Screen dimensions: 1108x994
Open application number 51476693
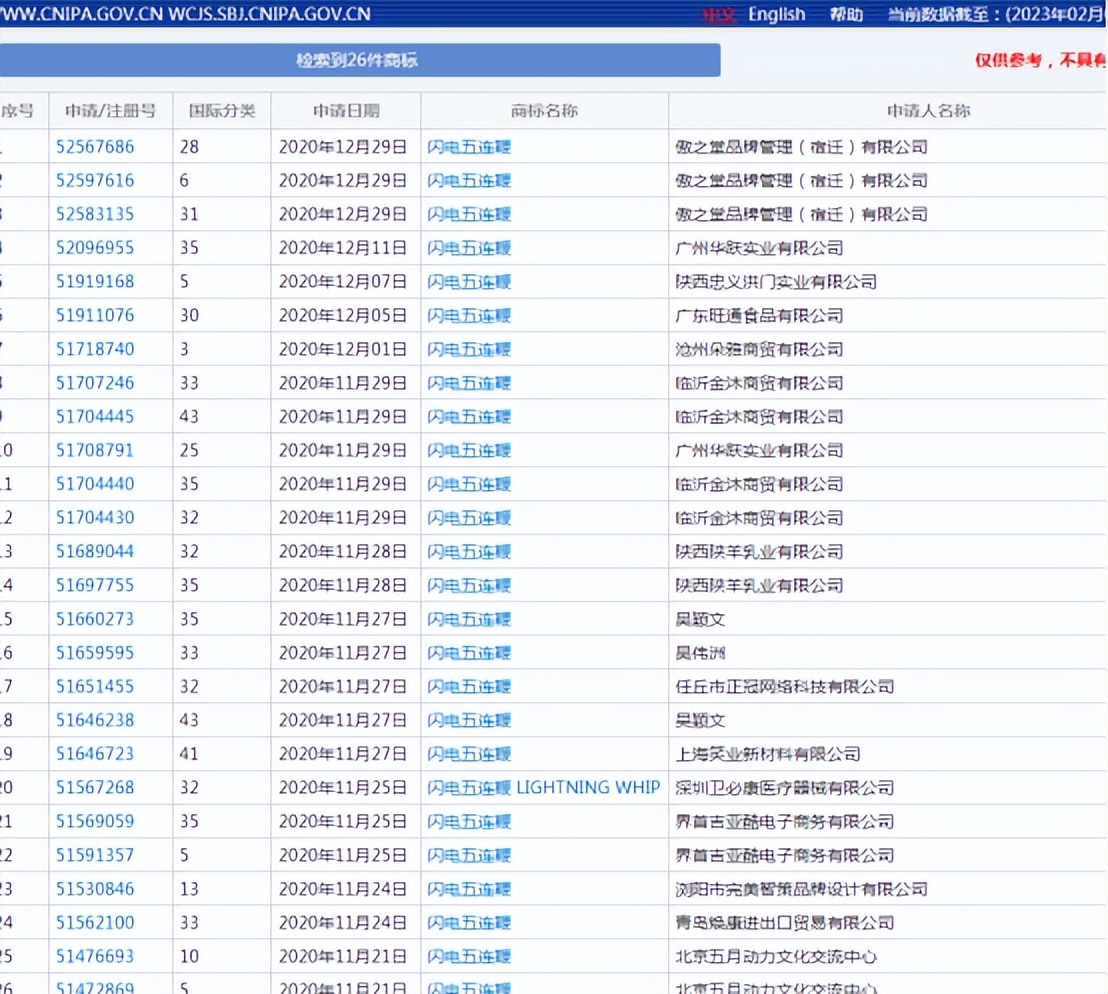[95, 957]
